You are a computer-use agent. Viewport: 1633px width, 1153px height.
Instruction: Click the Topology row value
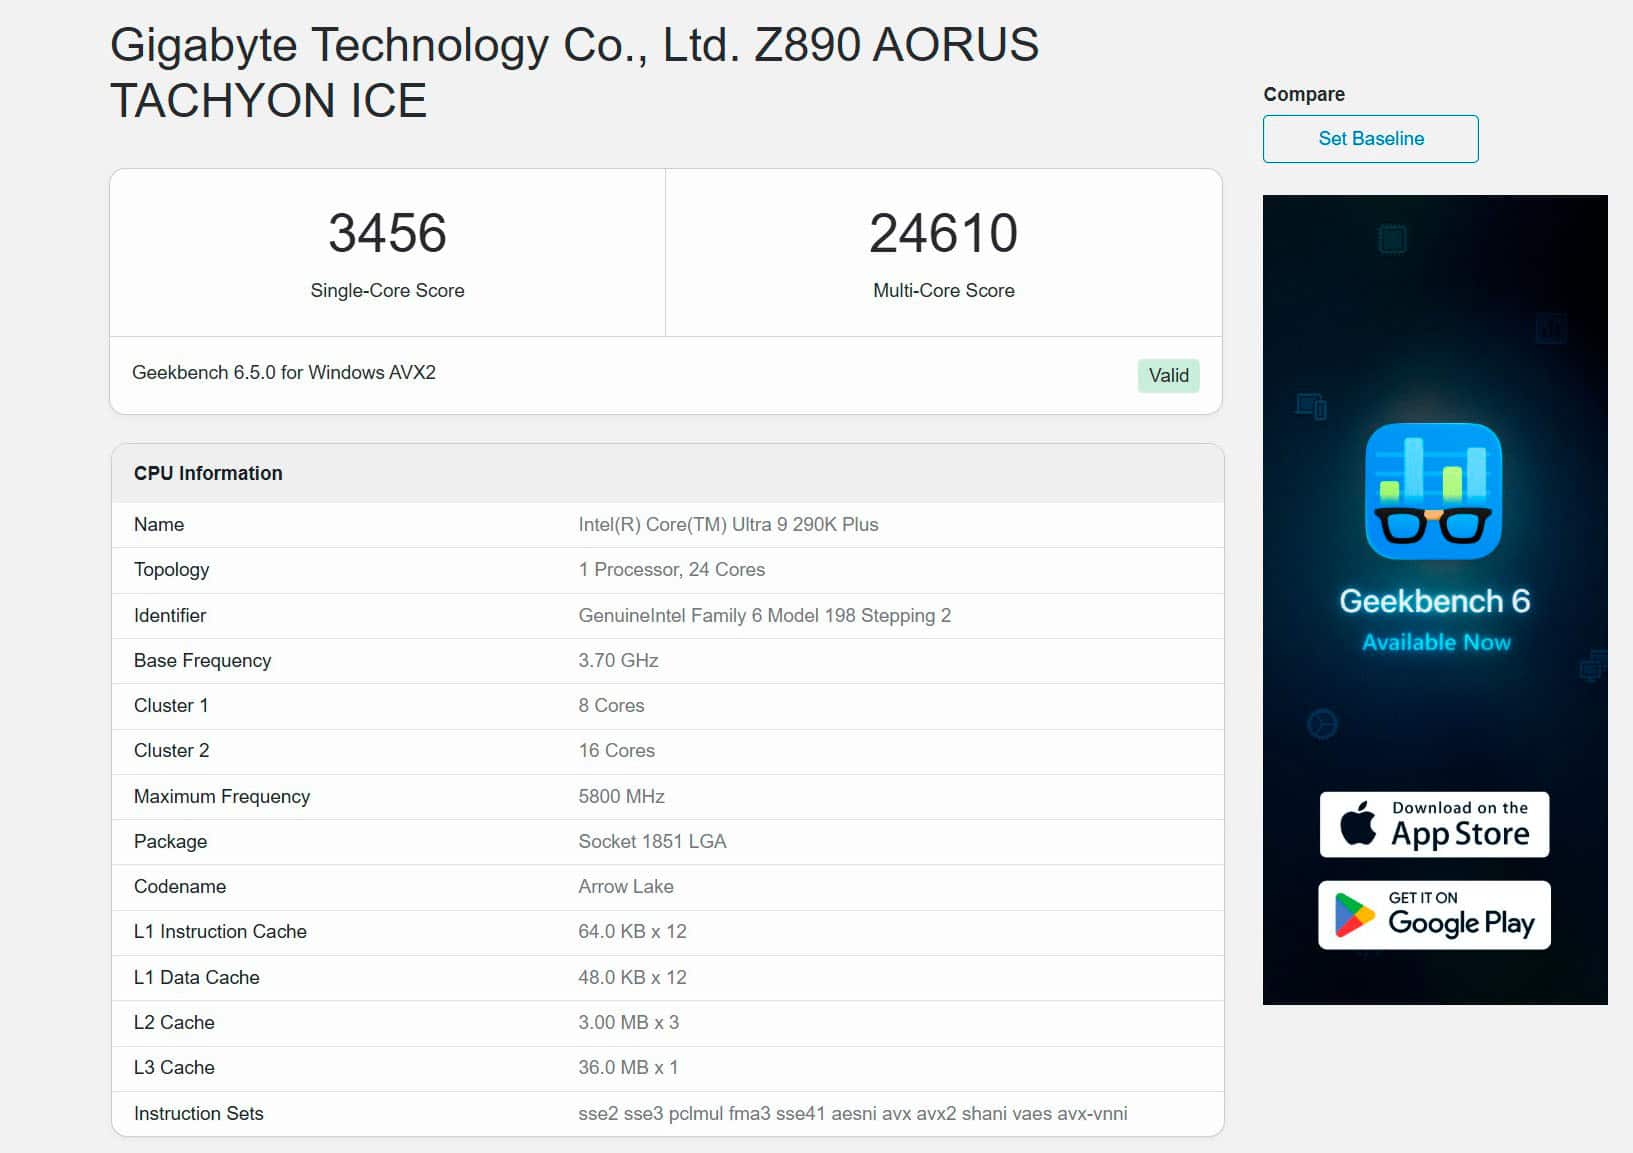pyautogui.click(x=672, y=569)
